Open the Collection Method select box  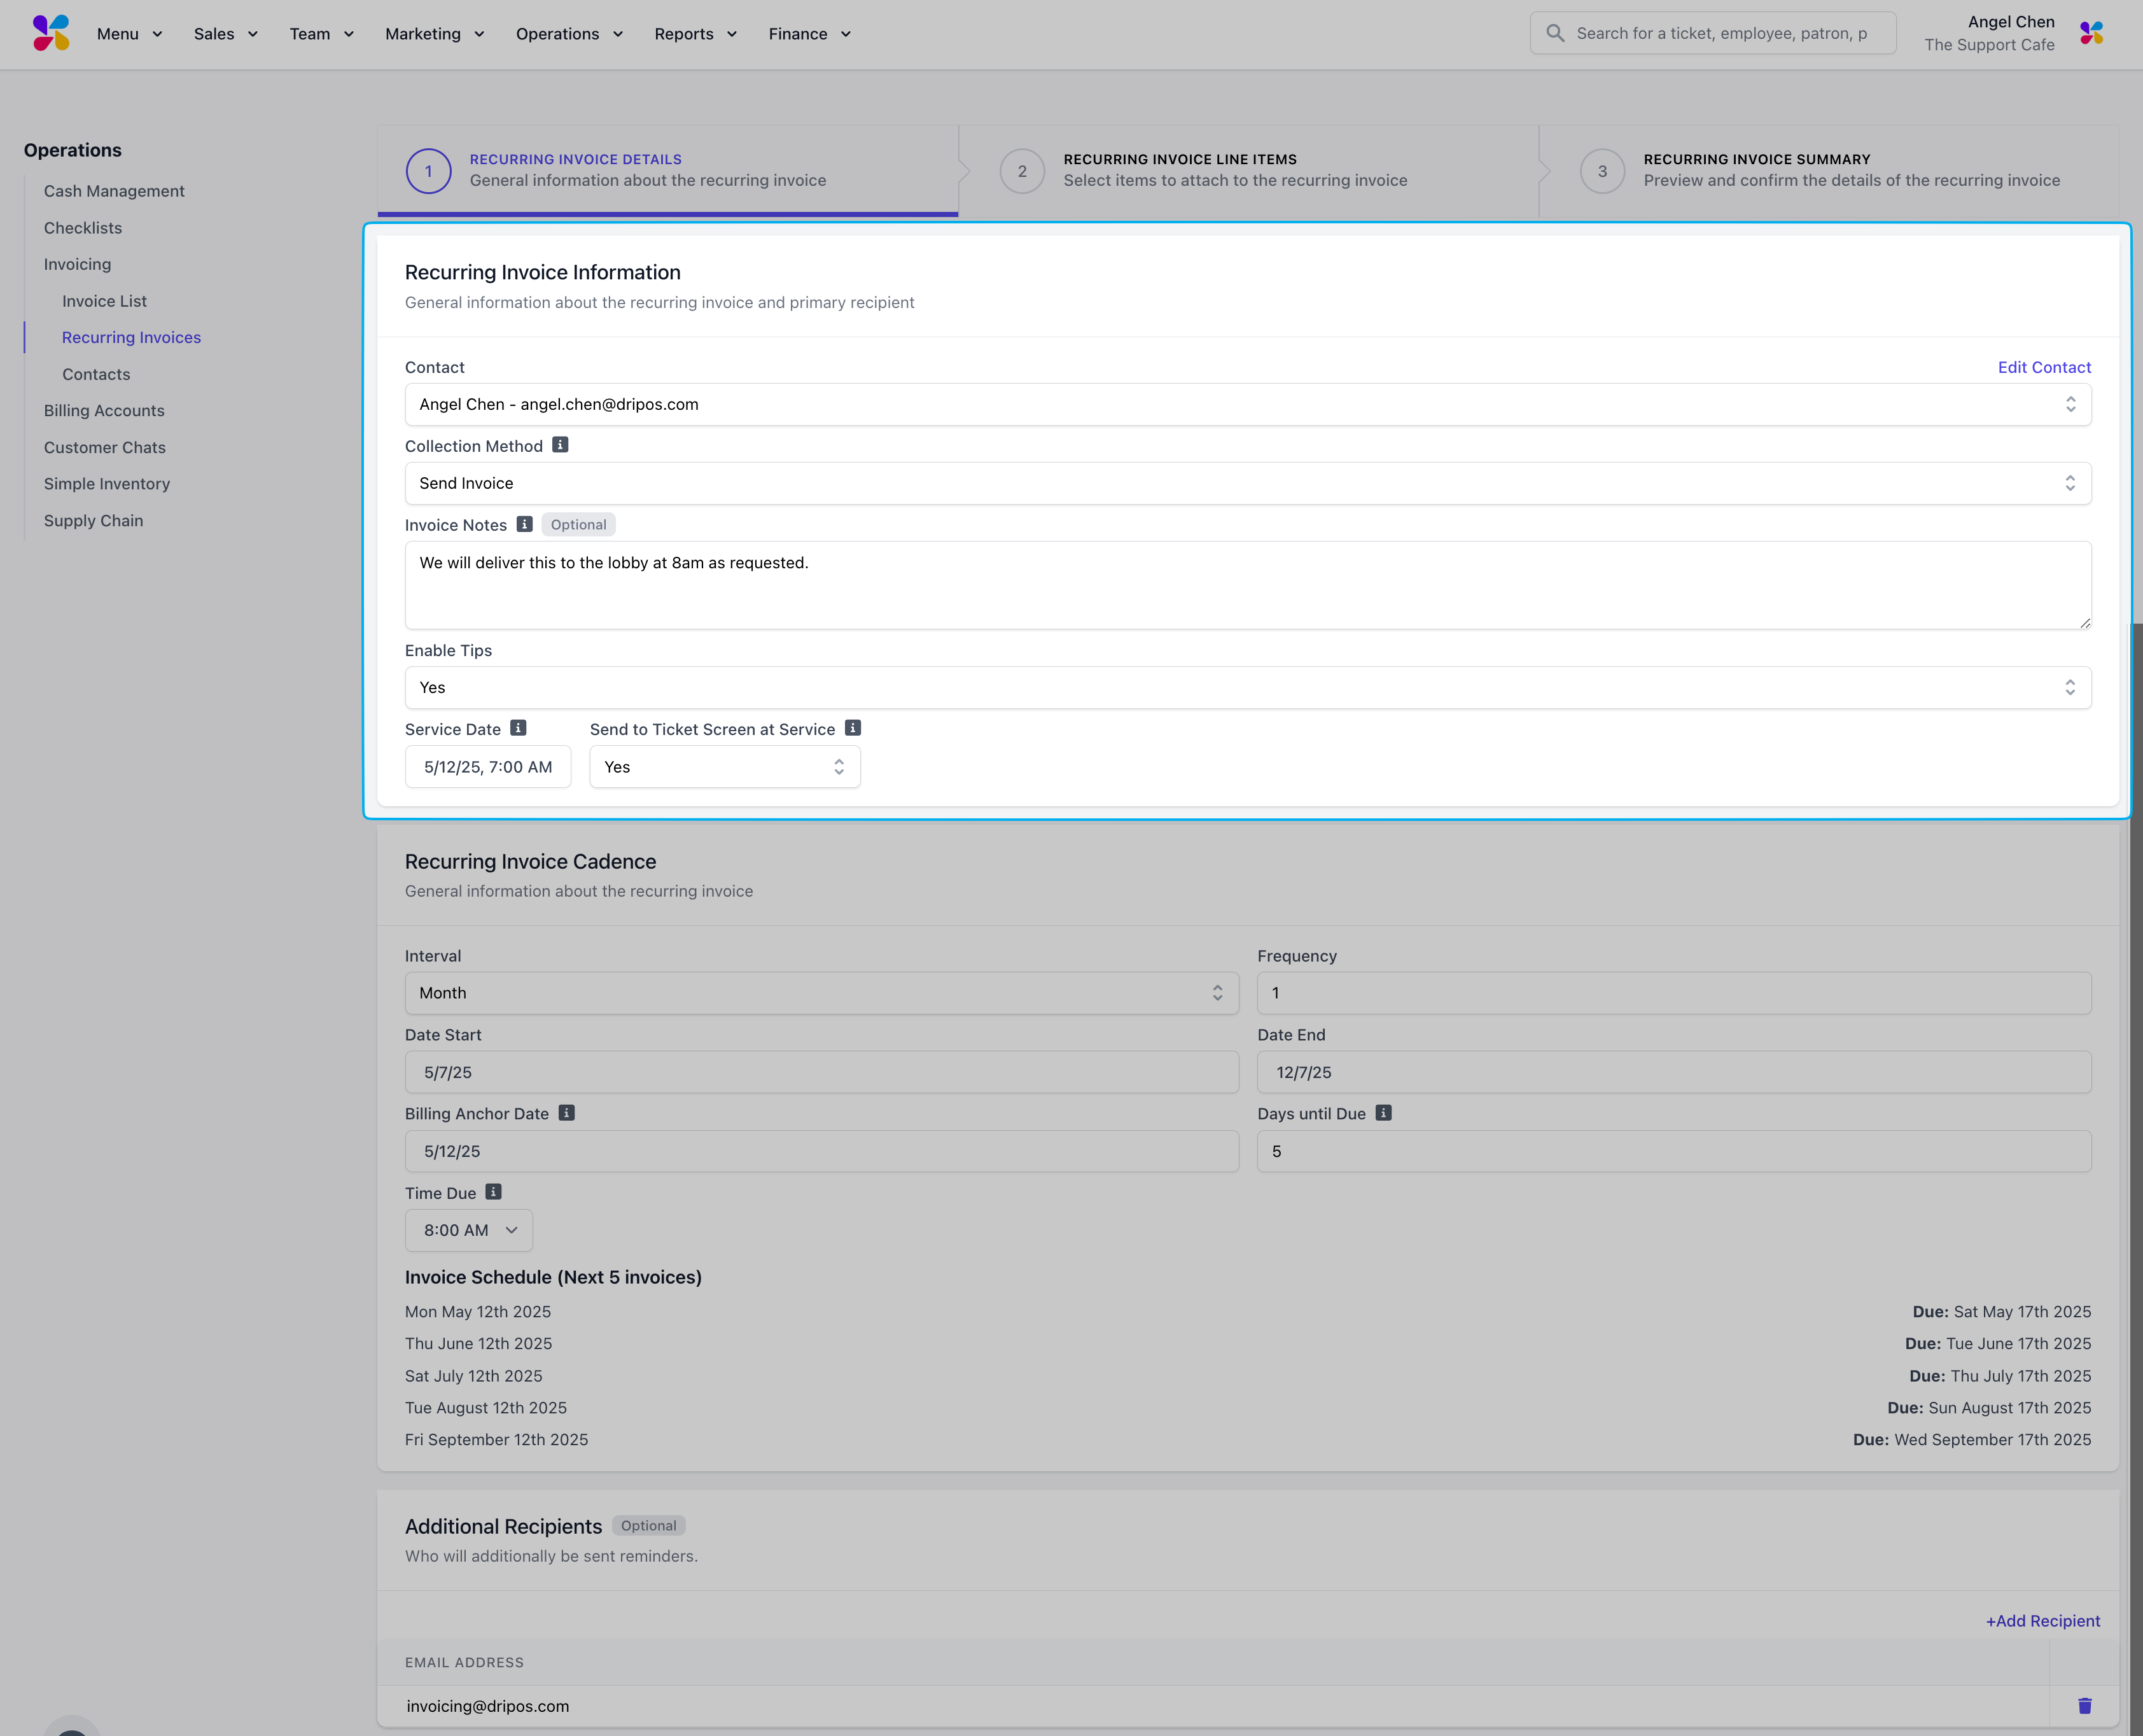[x=1247, y=483]
